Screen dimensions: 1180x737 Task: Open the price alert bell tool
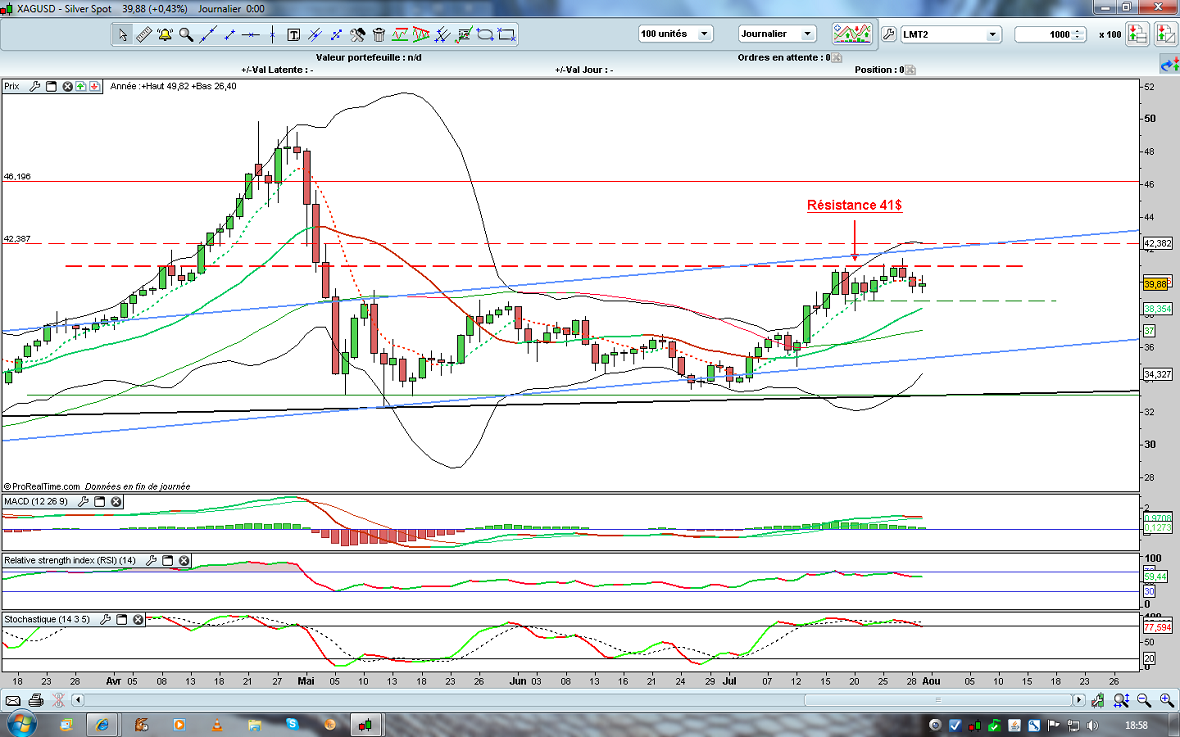pos(164,34)
